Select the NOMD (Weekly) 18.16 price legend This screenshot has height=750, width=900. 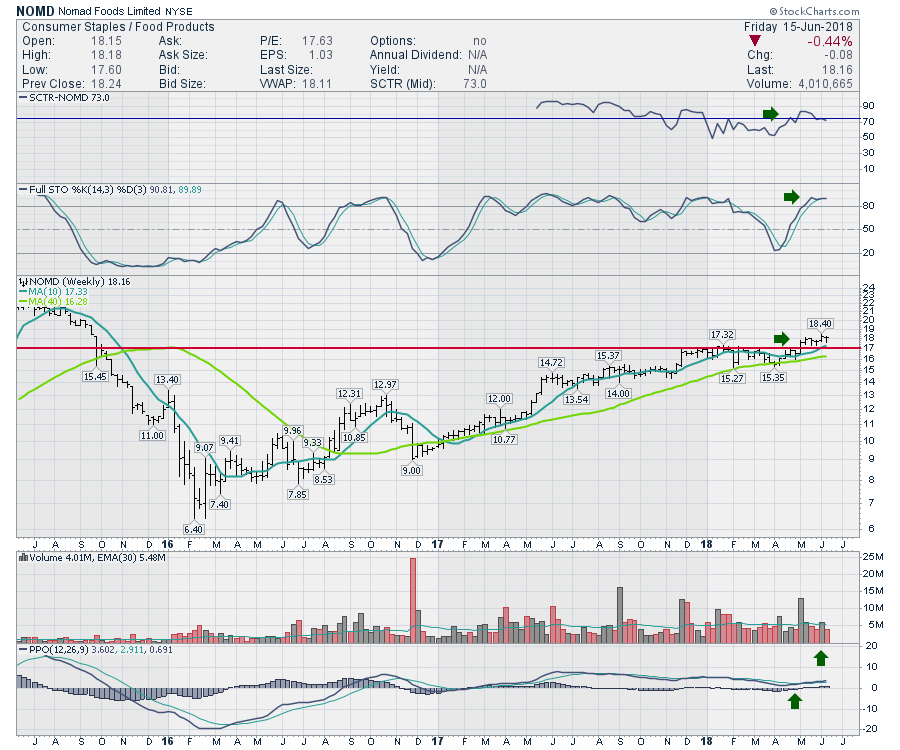point(75,282)
